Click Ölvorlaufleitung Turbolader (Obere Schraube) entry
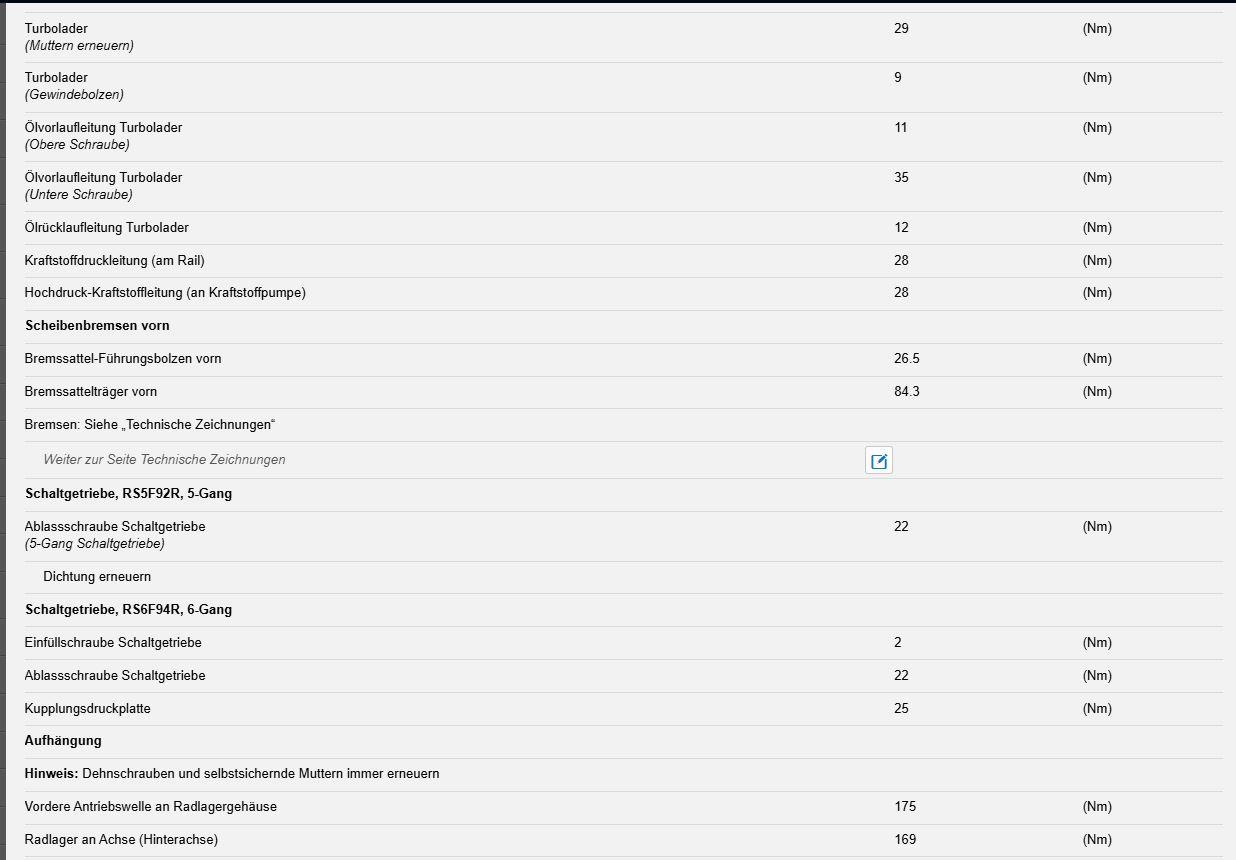Screen dimensions: 1236x860 [x=623, y=137]
